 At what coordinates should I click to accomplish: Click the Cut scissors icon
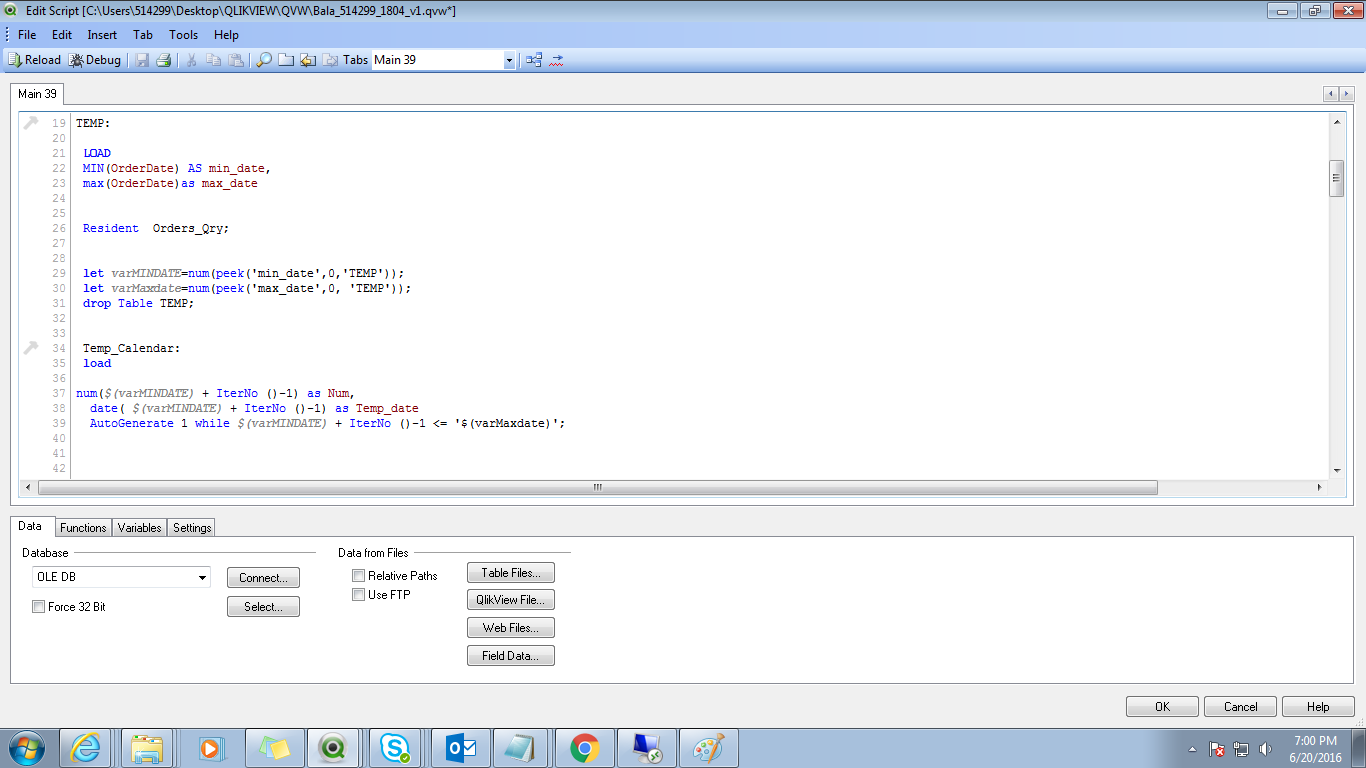(191, 60)
